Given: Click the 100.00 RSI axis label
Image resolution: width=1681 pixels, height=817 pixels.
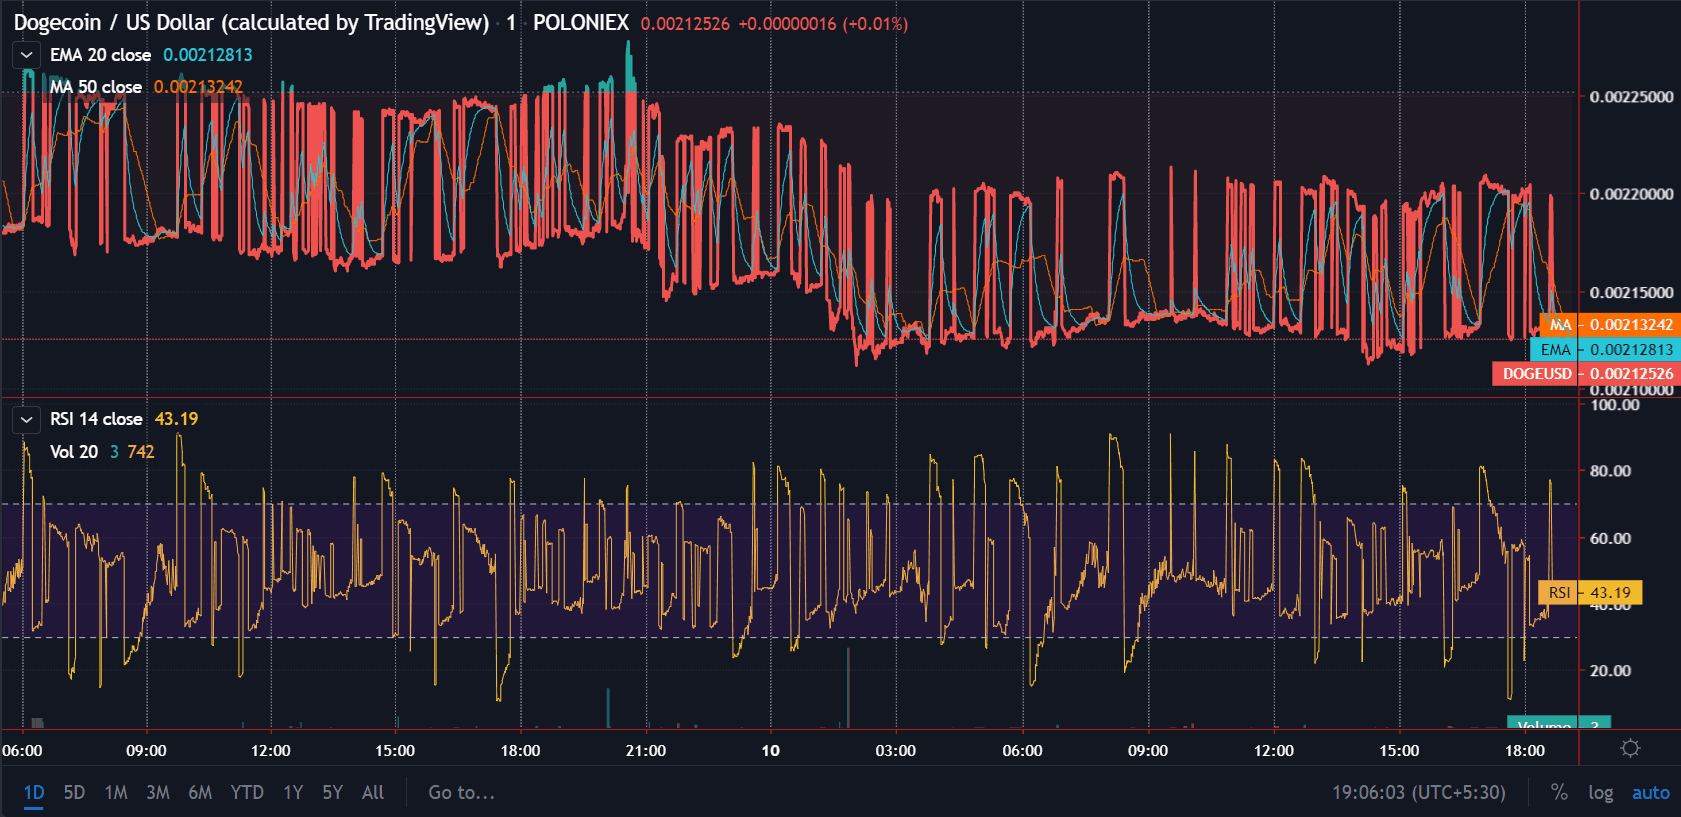Looking at the screenshot, I should coord(1615,405).
